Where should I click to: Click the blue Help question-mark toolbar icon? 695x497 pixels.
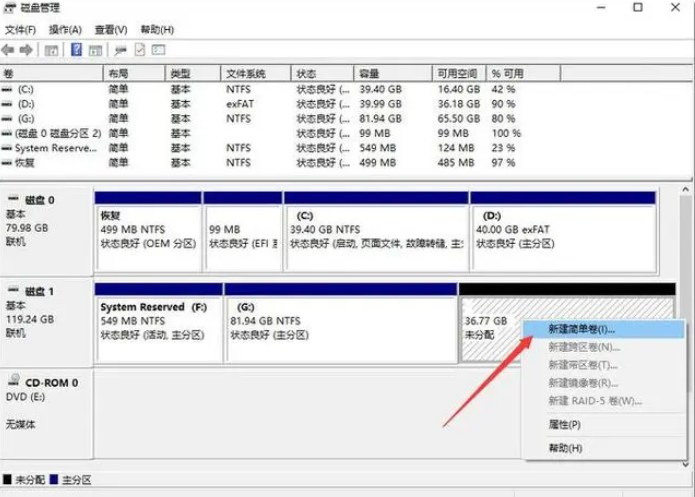76,50
